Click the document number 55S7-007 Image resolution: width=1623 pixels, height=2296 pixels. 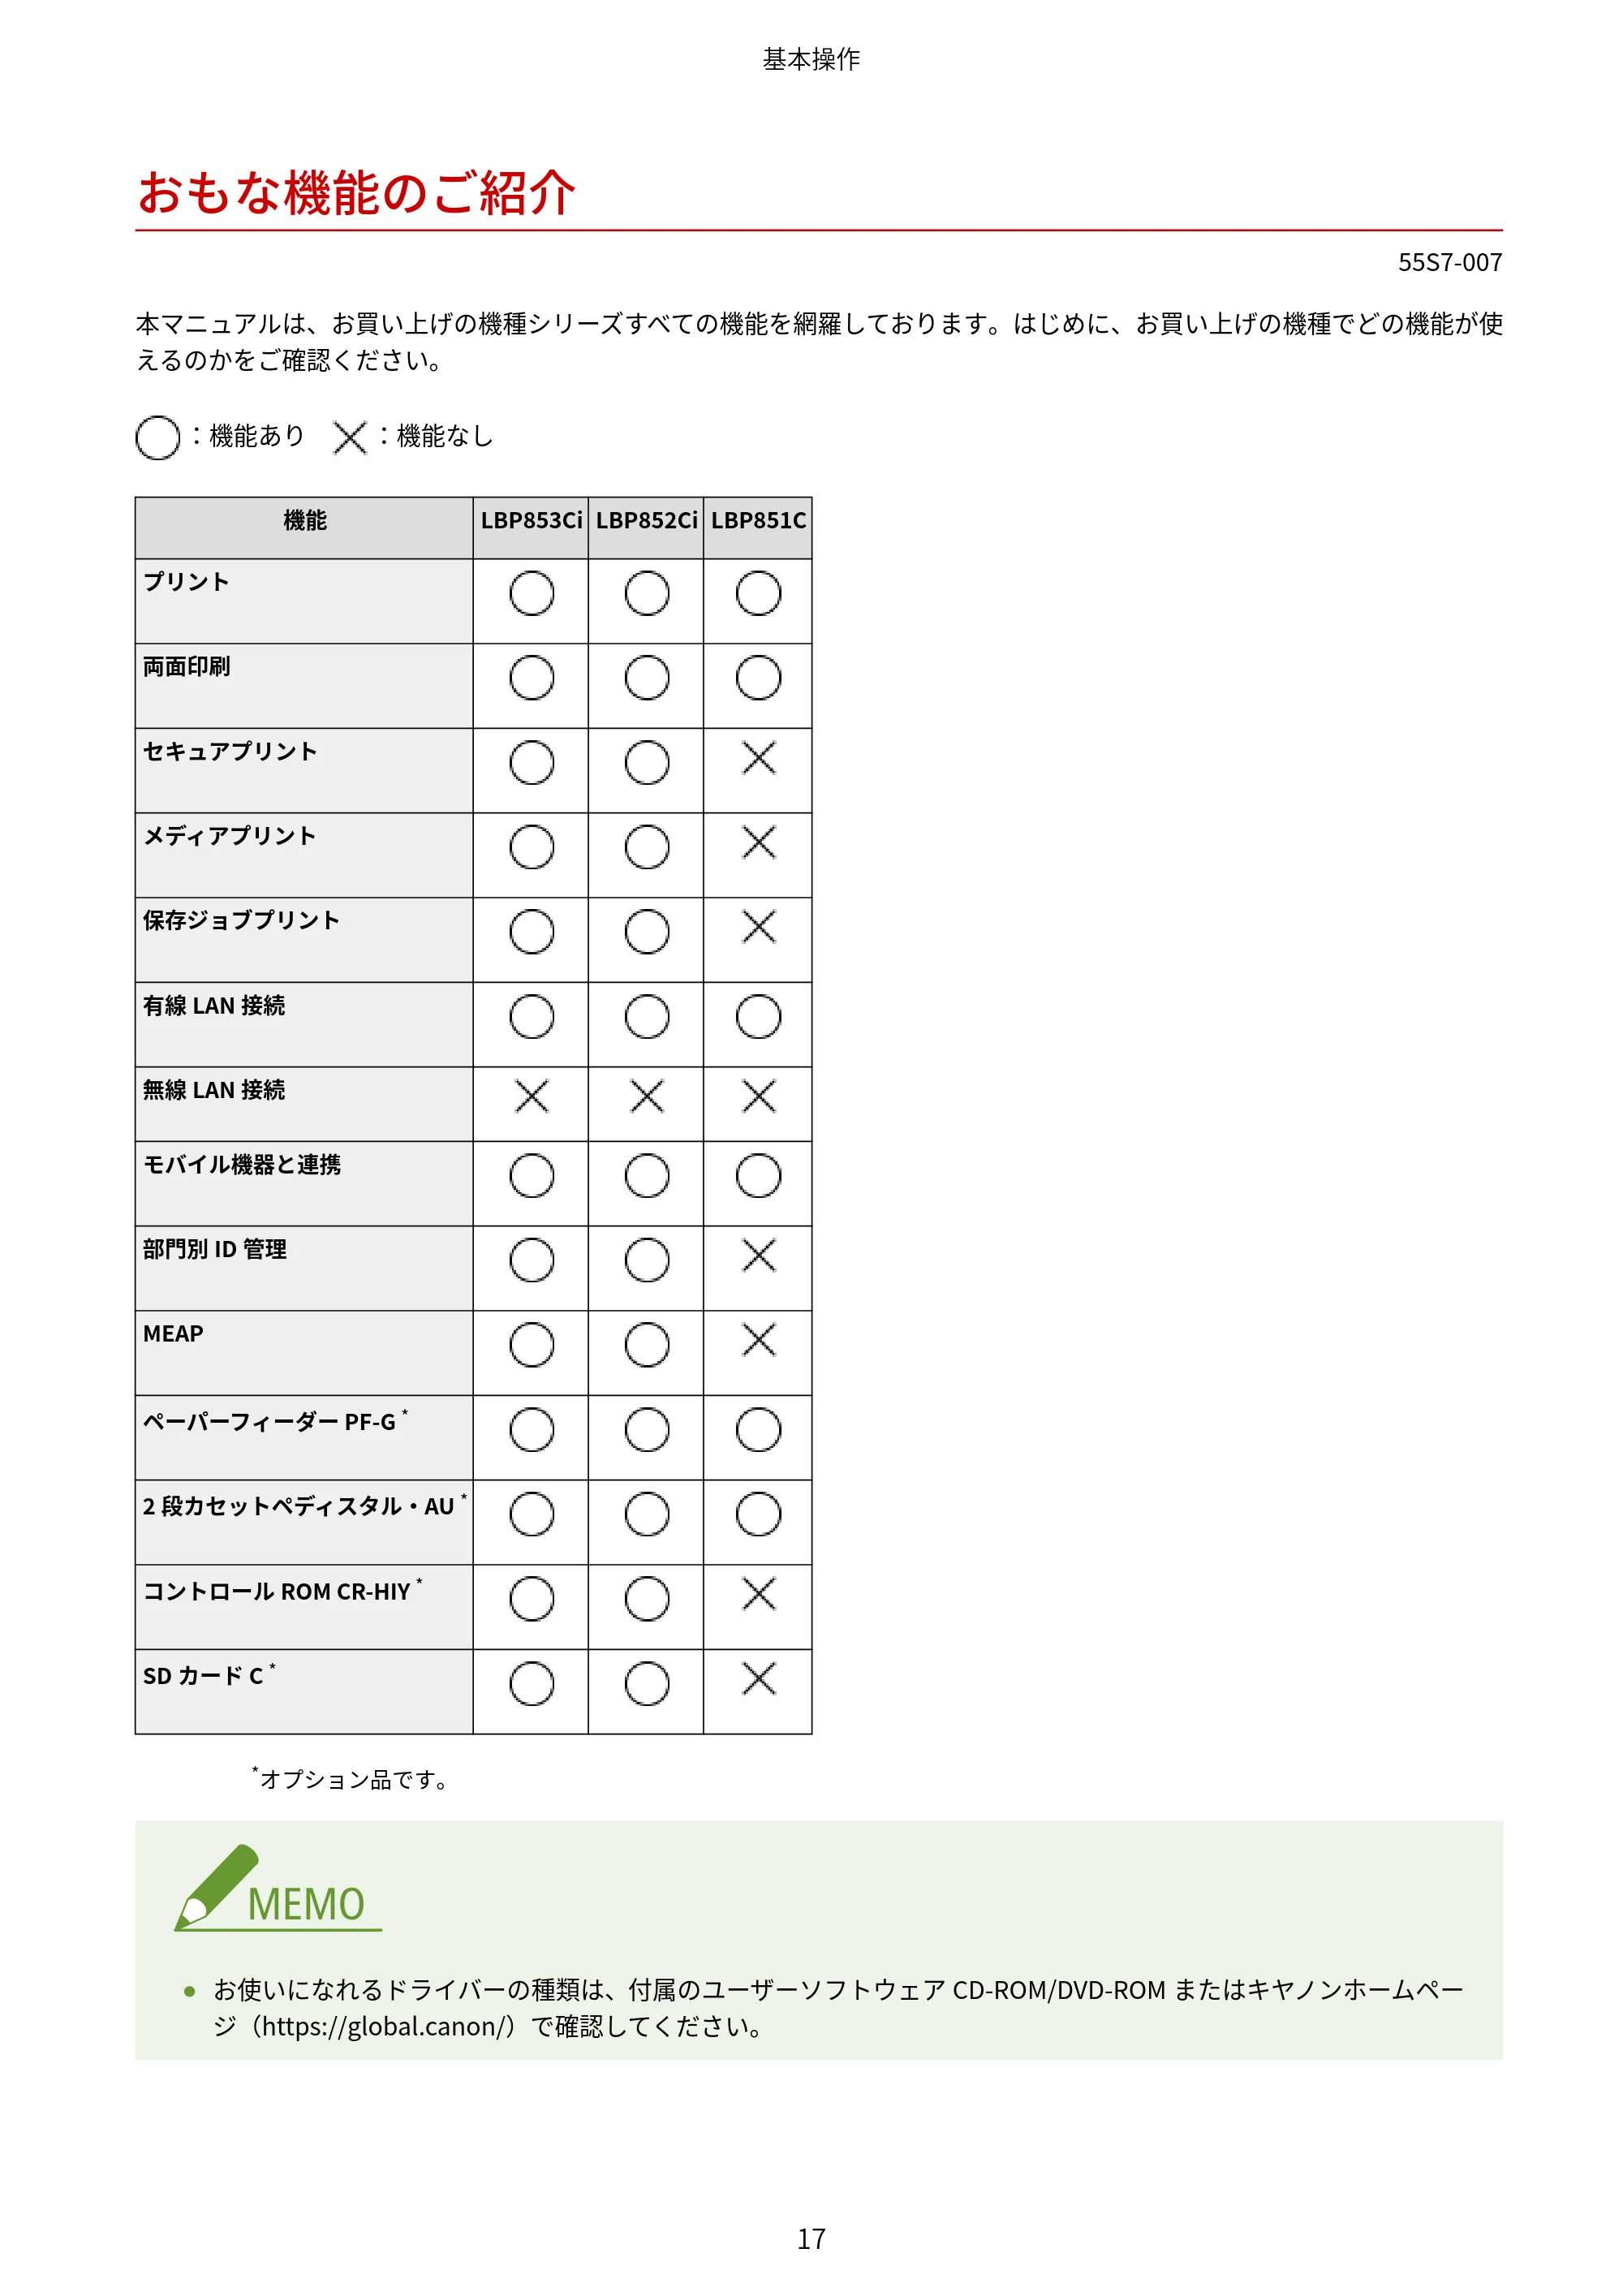pos(1450,262)
